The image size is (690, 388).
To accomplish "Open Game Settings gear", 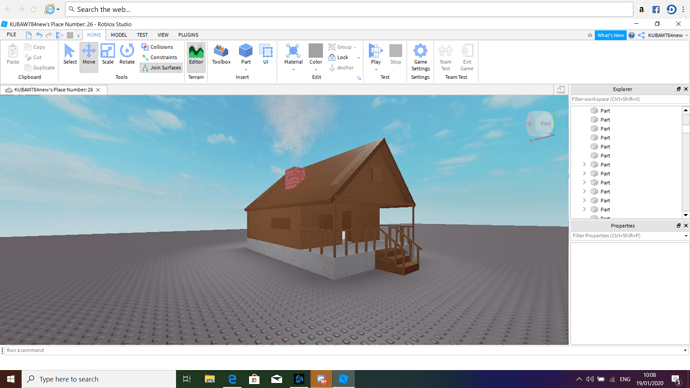I will click(420, 57).
